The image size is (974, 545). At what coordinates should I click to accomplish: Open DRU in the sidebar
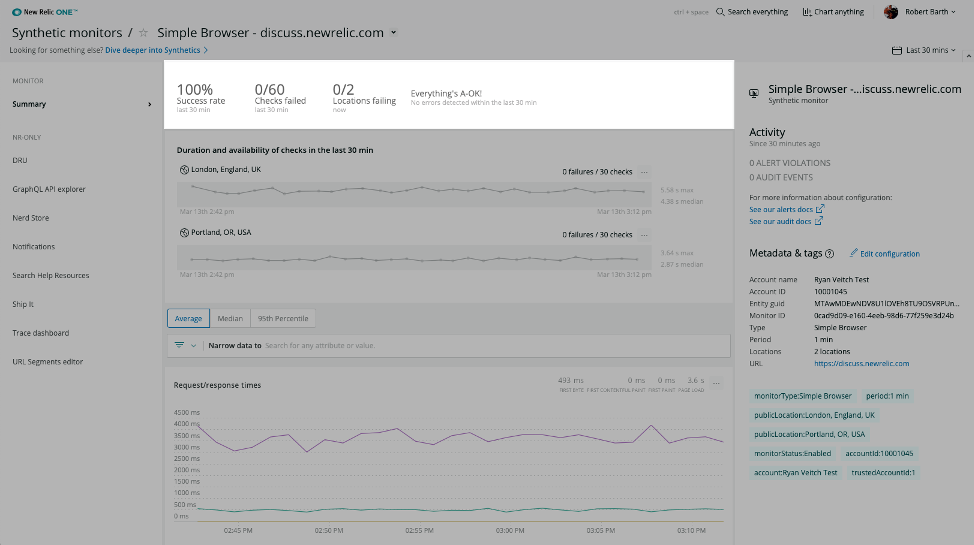20,160
